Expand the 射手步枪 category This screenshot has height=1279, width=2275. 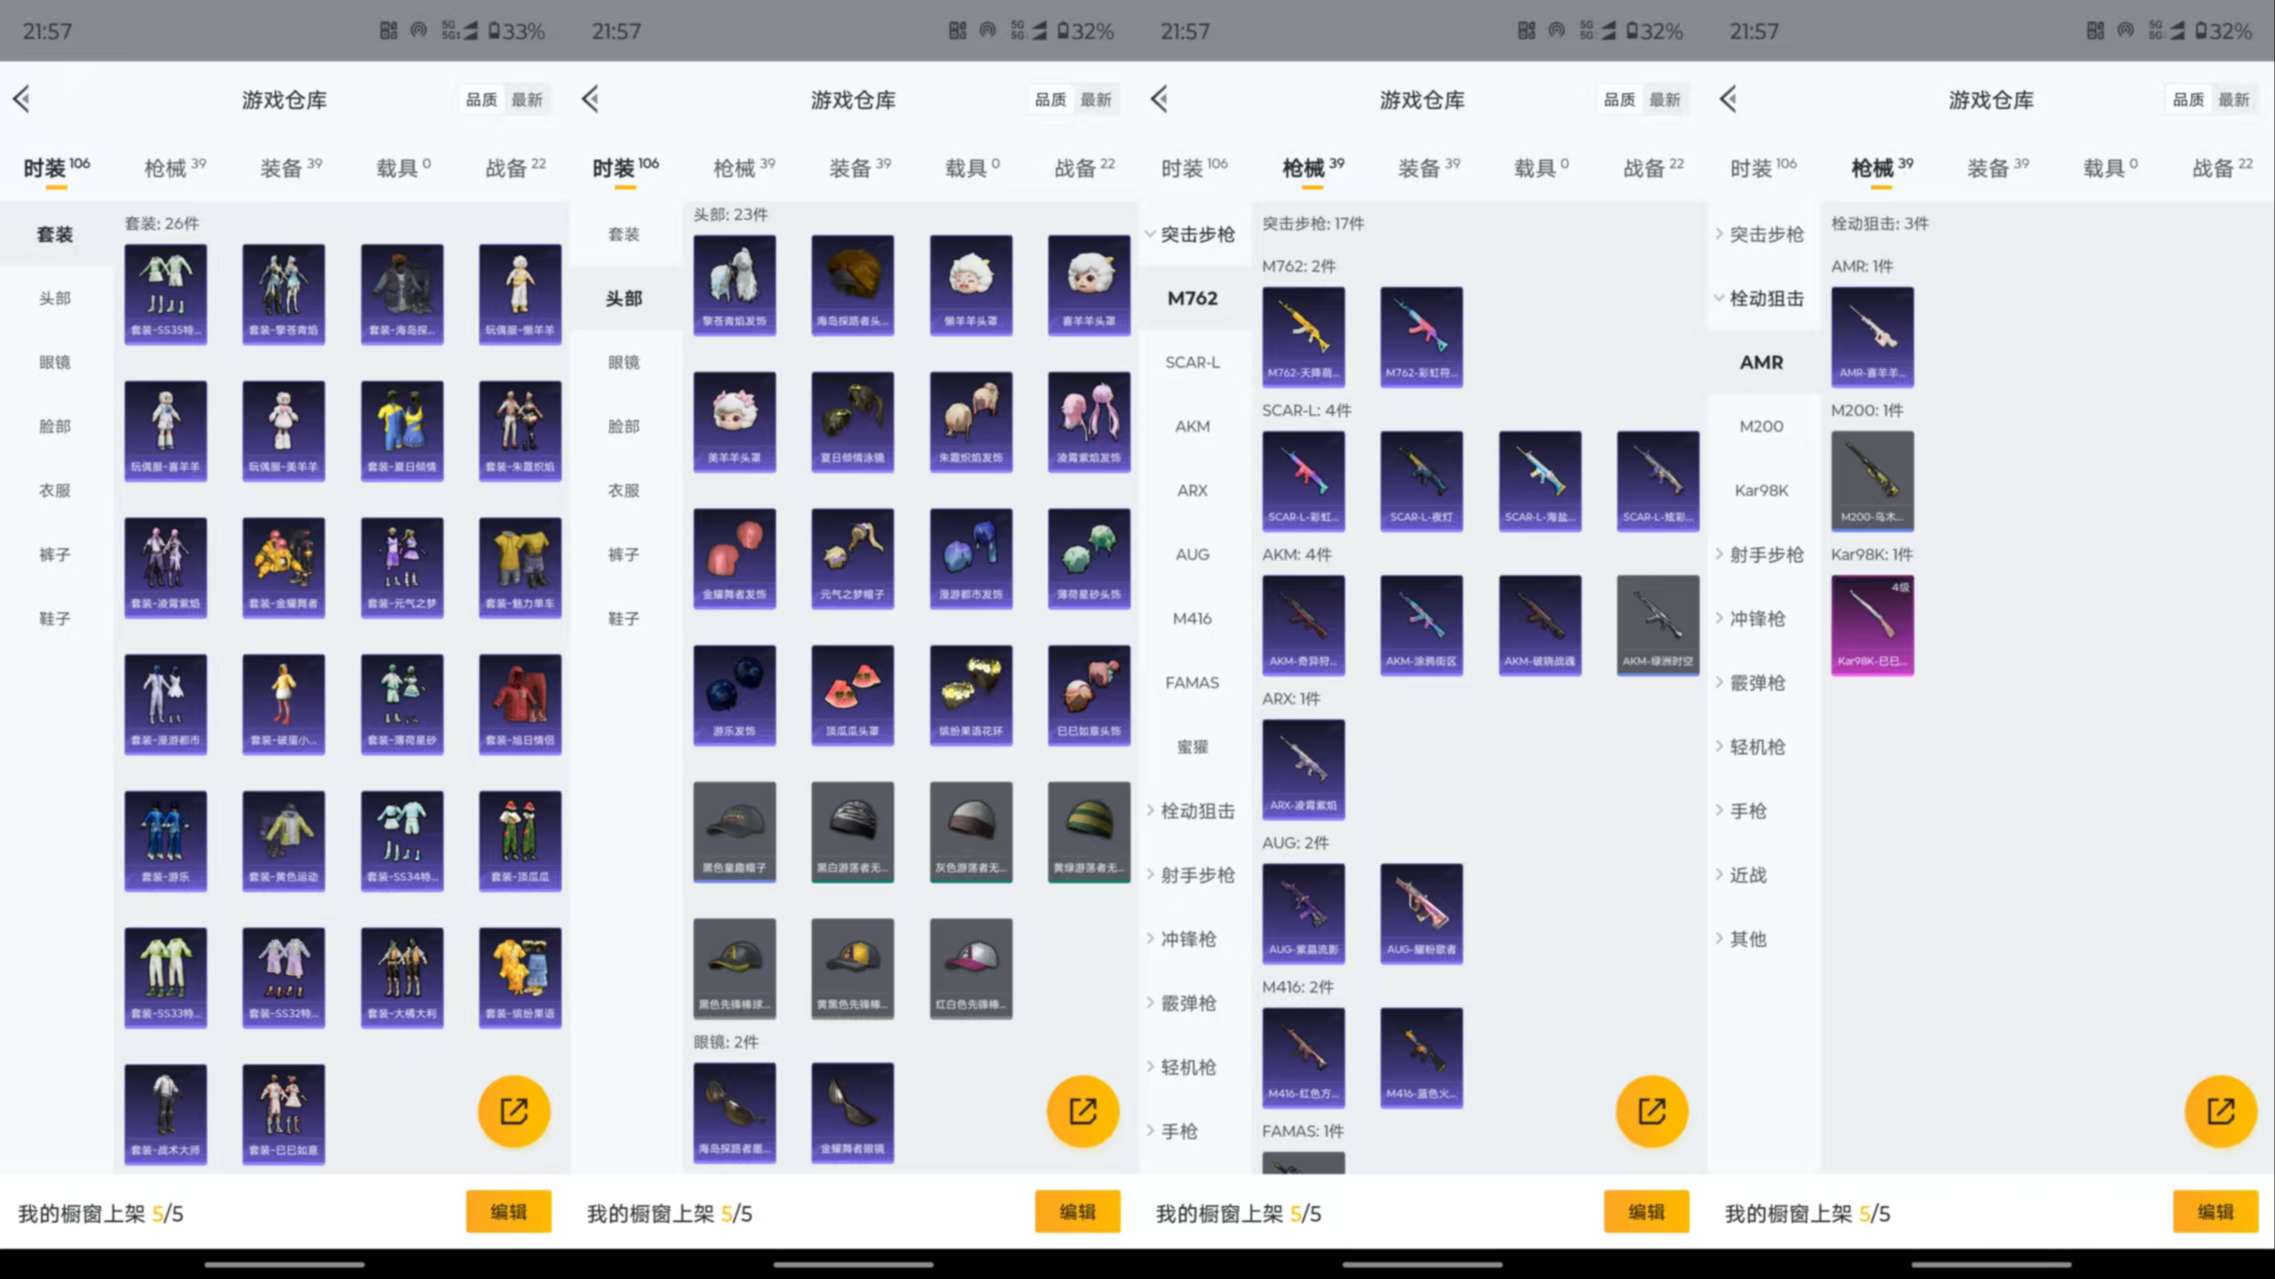[1196, 874]
